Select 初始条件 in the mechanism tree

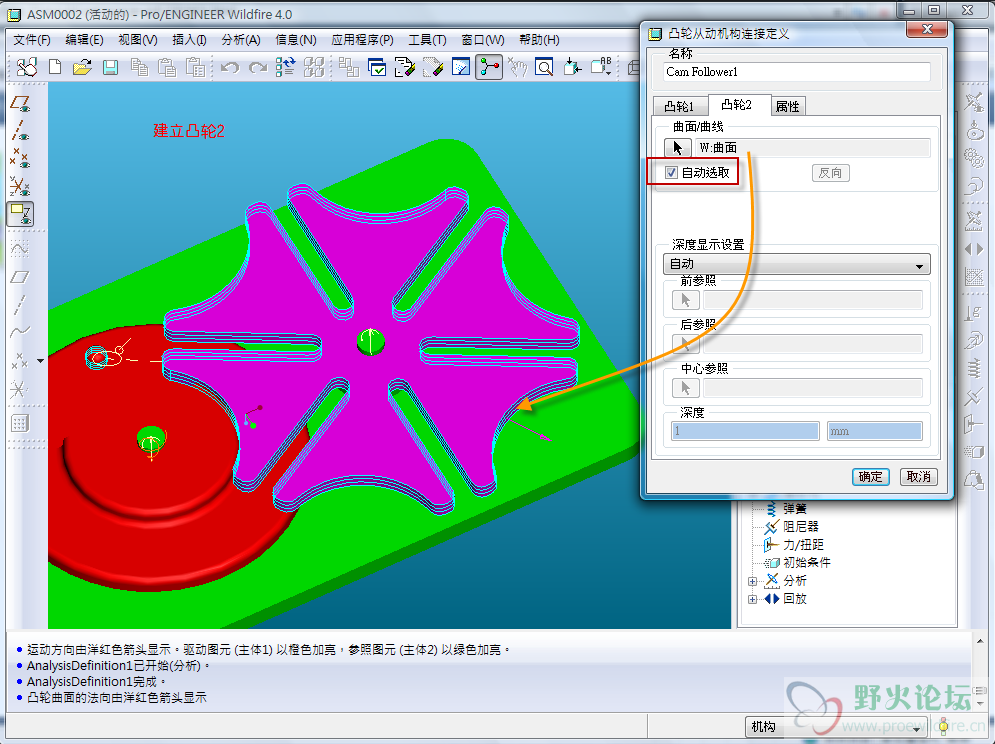pos(807,562)
